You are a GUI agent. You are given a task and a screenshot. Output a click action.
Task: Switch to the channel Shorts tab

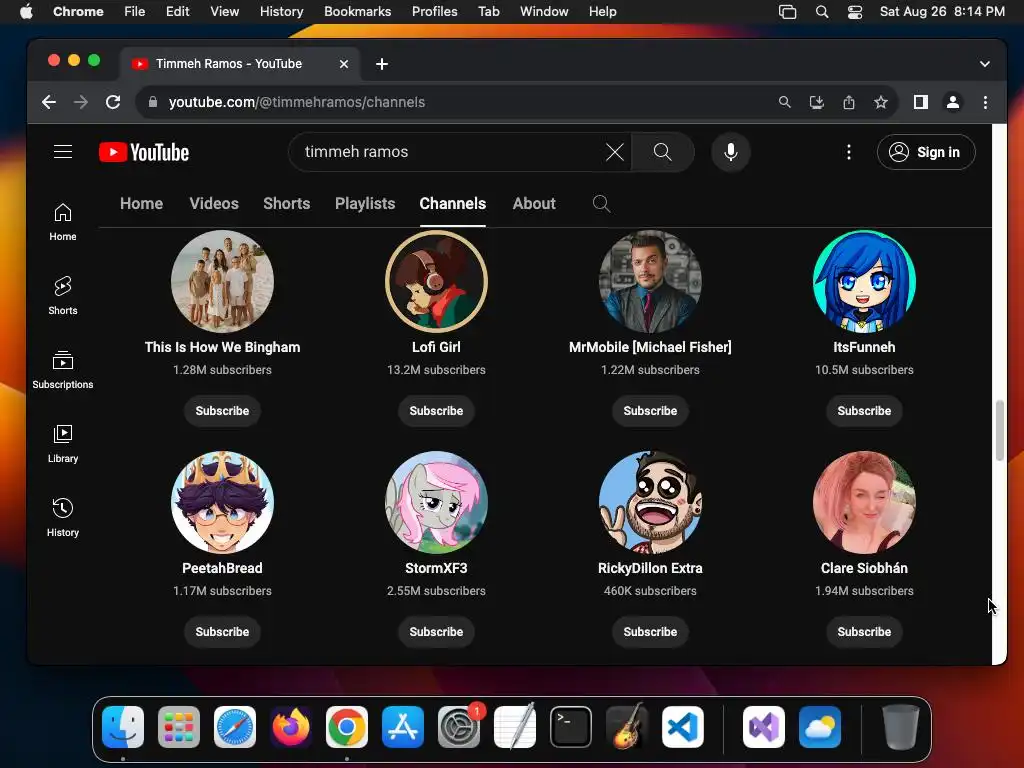point(287,204)
